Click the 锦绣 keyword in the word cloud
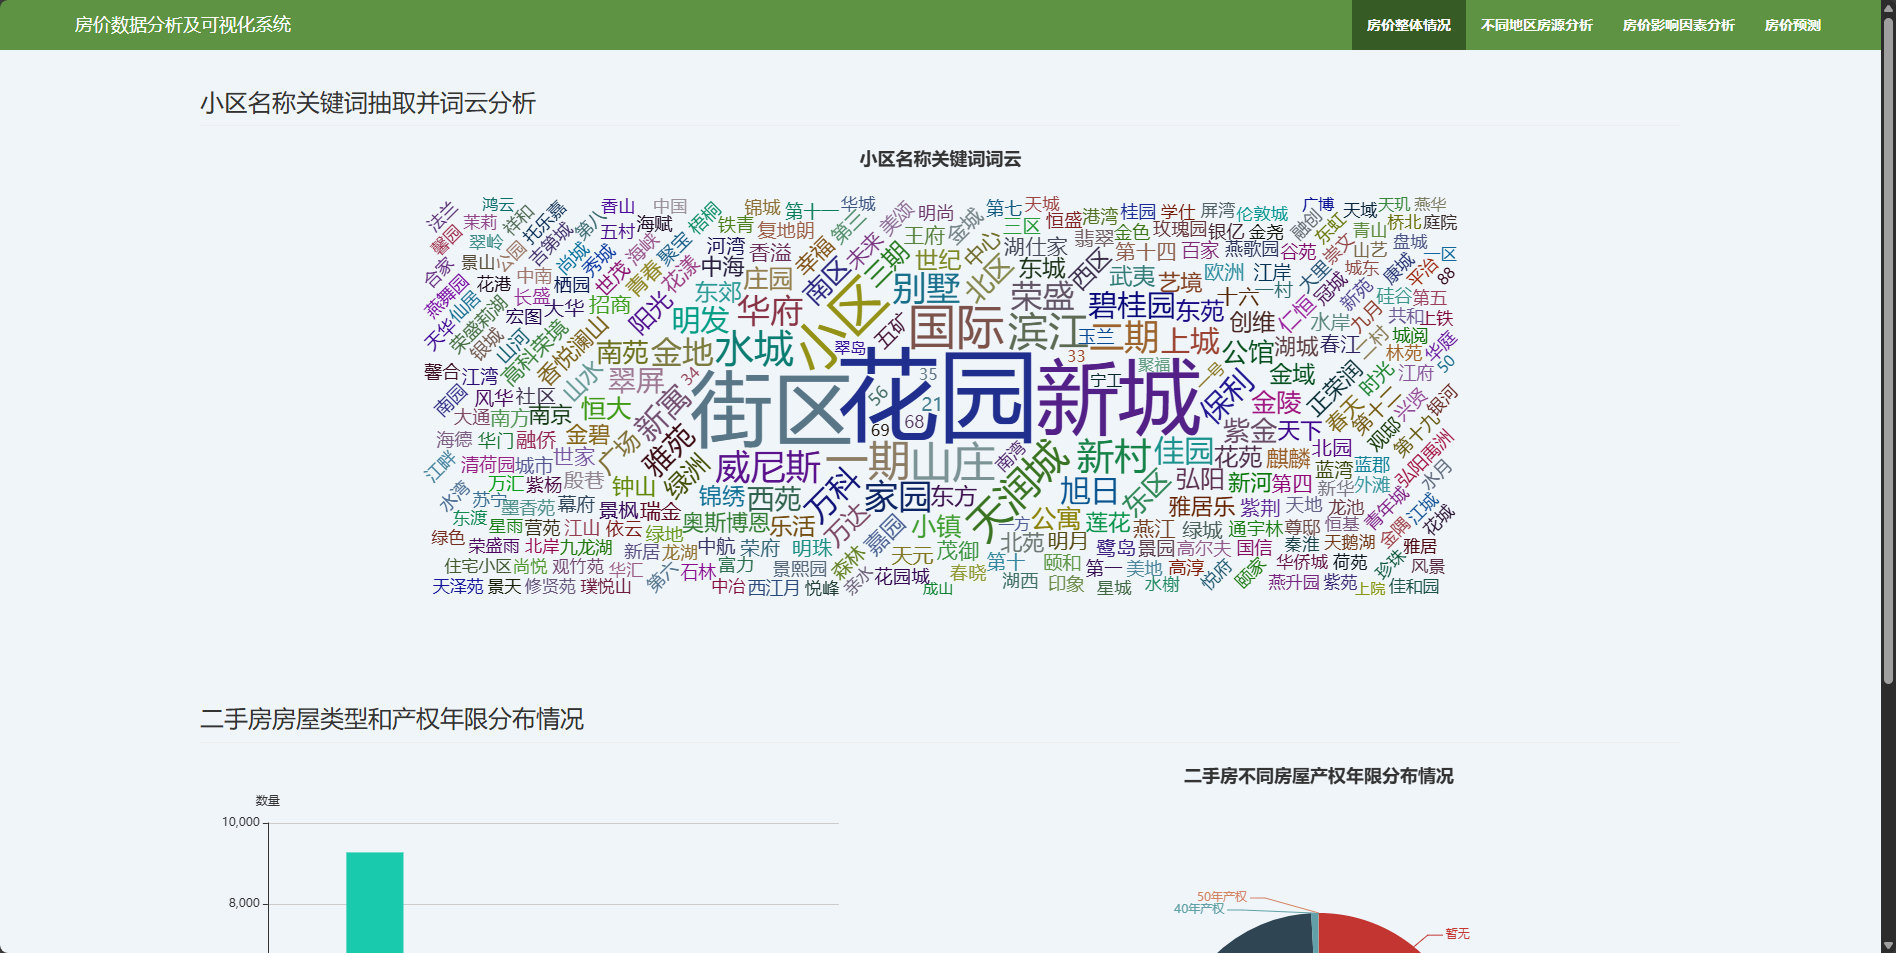 (722, 496)
